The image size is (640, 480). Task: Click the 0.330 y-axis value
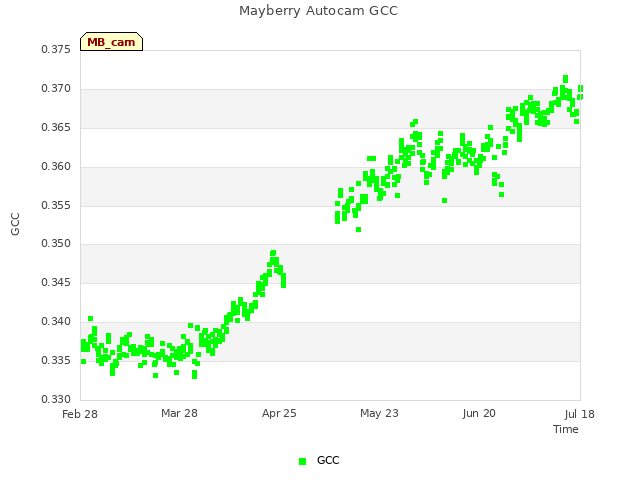(56, 399)
